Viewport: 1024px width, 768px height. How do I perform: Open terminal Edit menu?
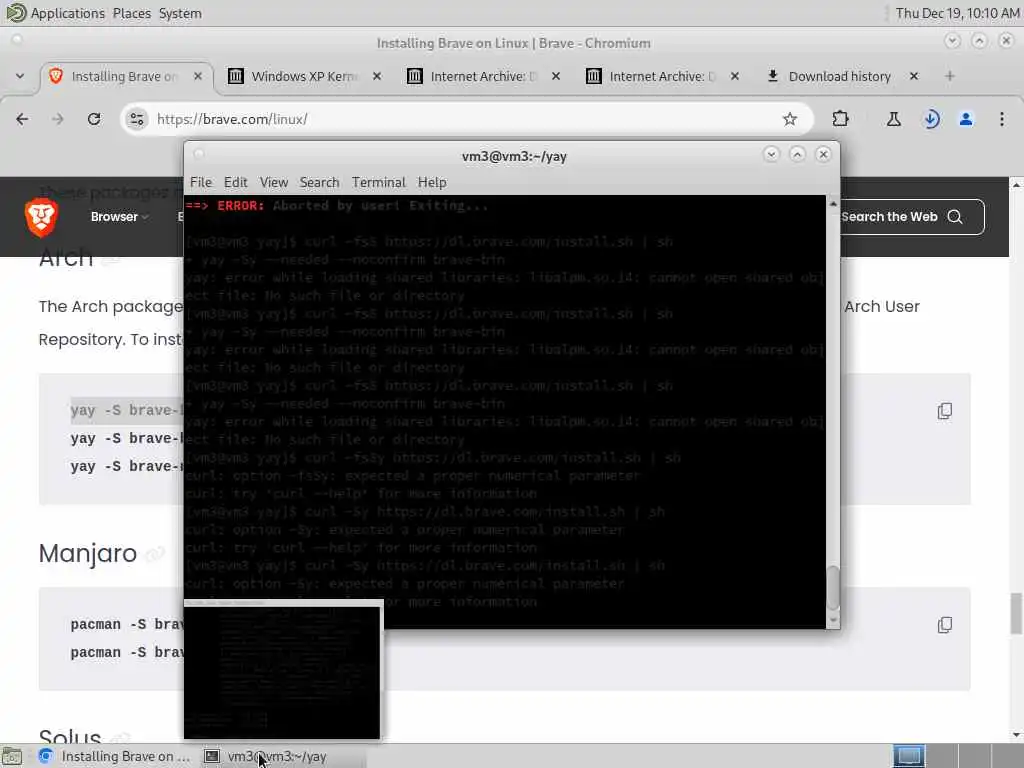pos(236,182)
